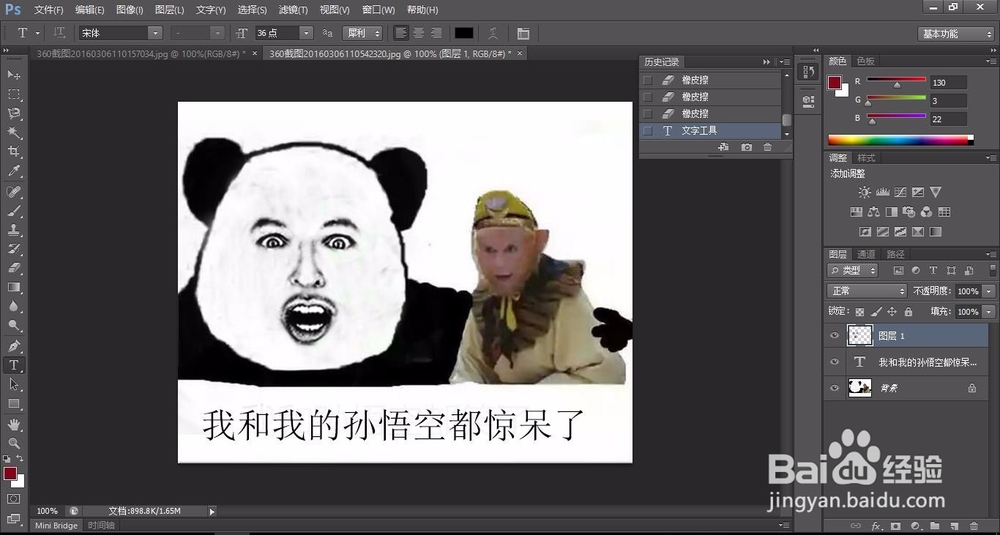Toggle quick mask mode
Image resolution: width=1000 pixels, height=535 pixels.
coord(13,499)
